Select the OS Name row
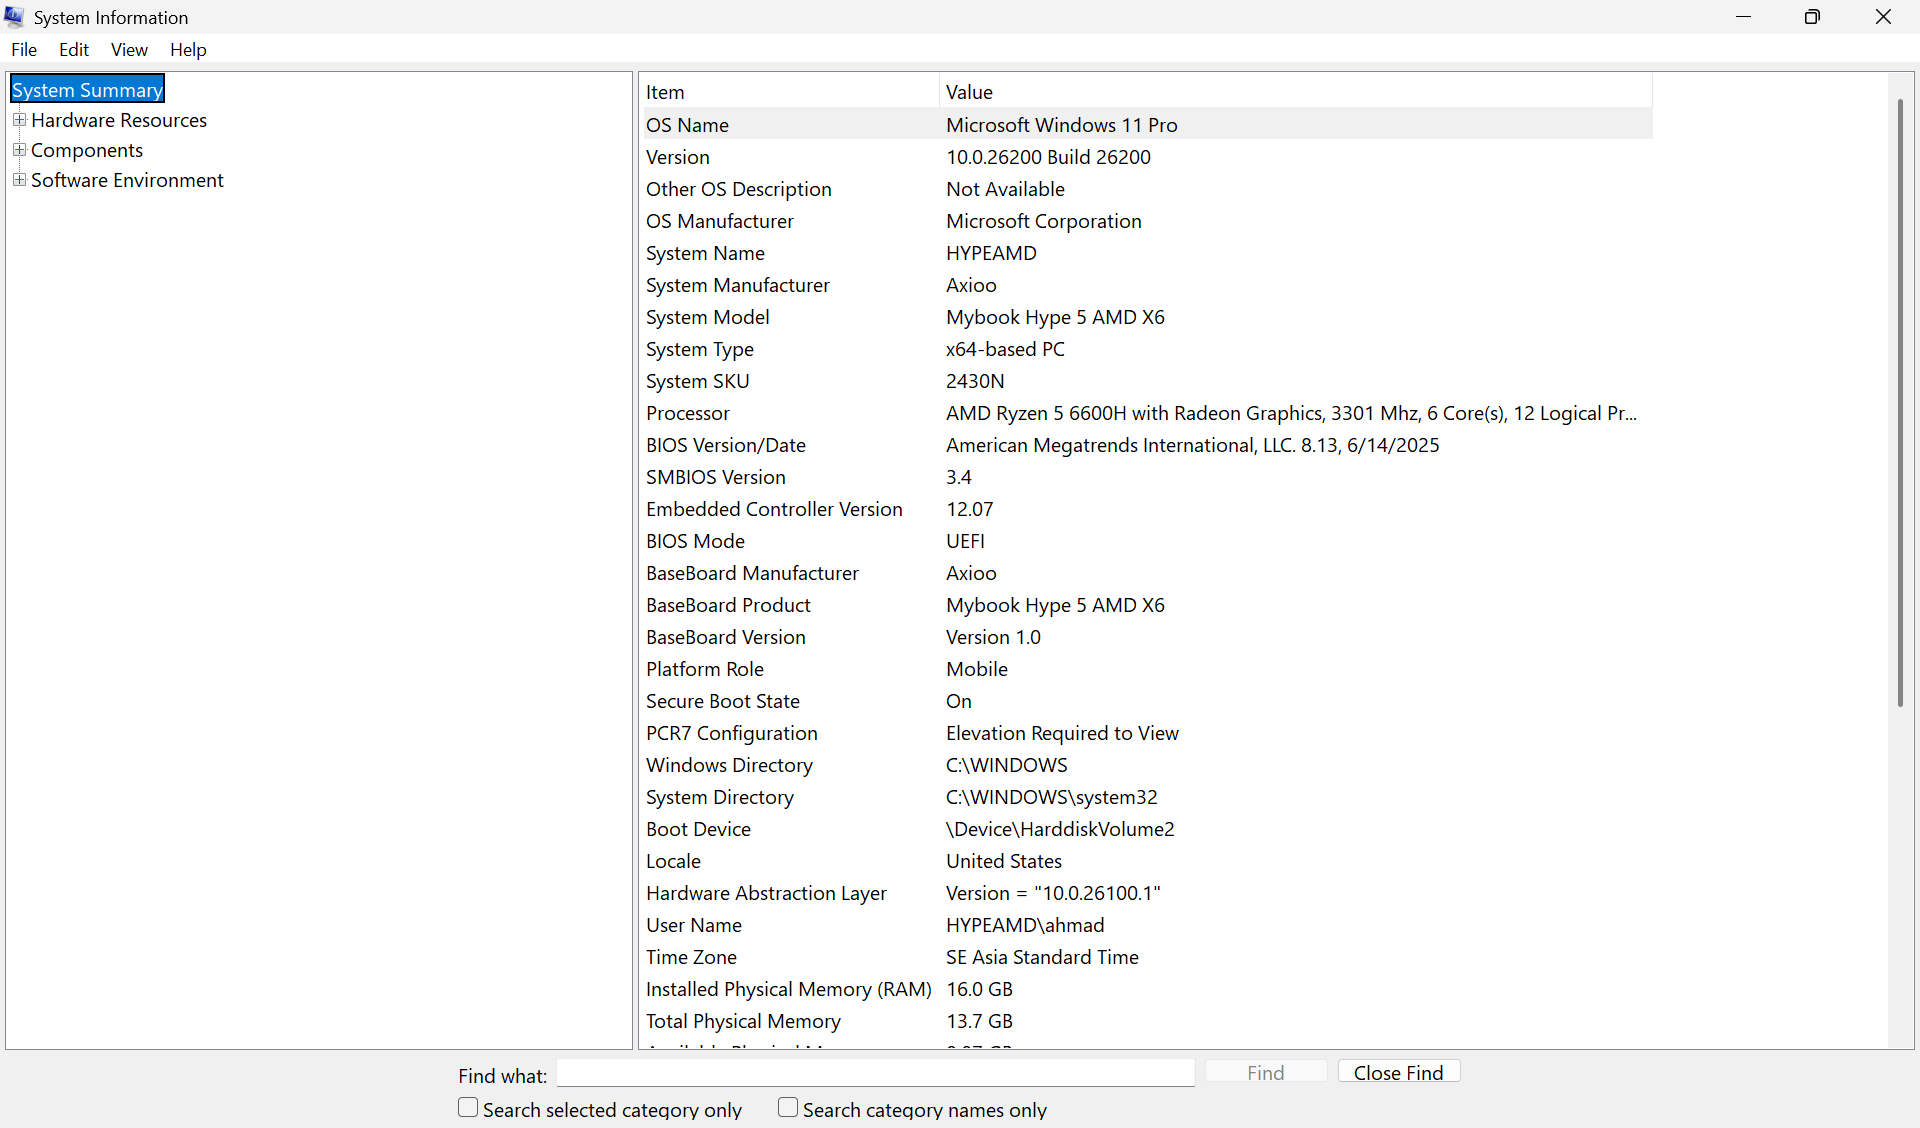This screenshot has width=1920, height=1128. pyautogui.click(x=1146, y=125)
